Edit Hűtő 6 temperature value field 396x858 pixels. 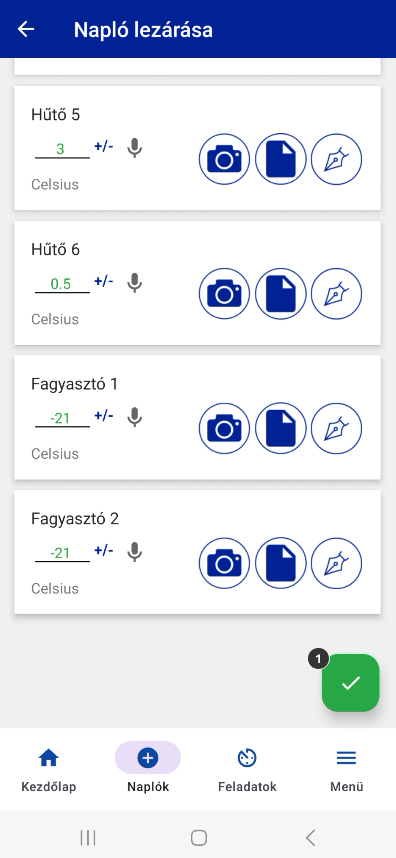click(x=62, y=285)
